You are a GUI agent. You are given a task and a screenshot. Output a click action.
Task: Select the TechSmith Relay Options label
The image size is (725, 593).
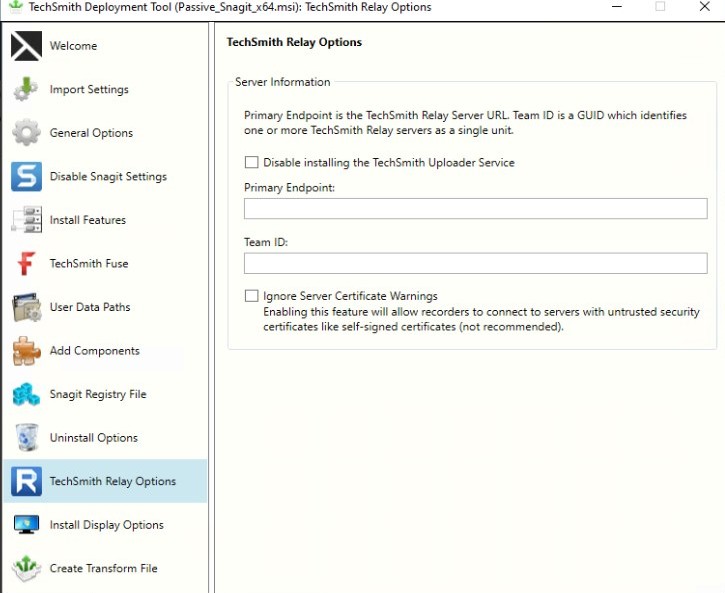(x=113, y=481)
